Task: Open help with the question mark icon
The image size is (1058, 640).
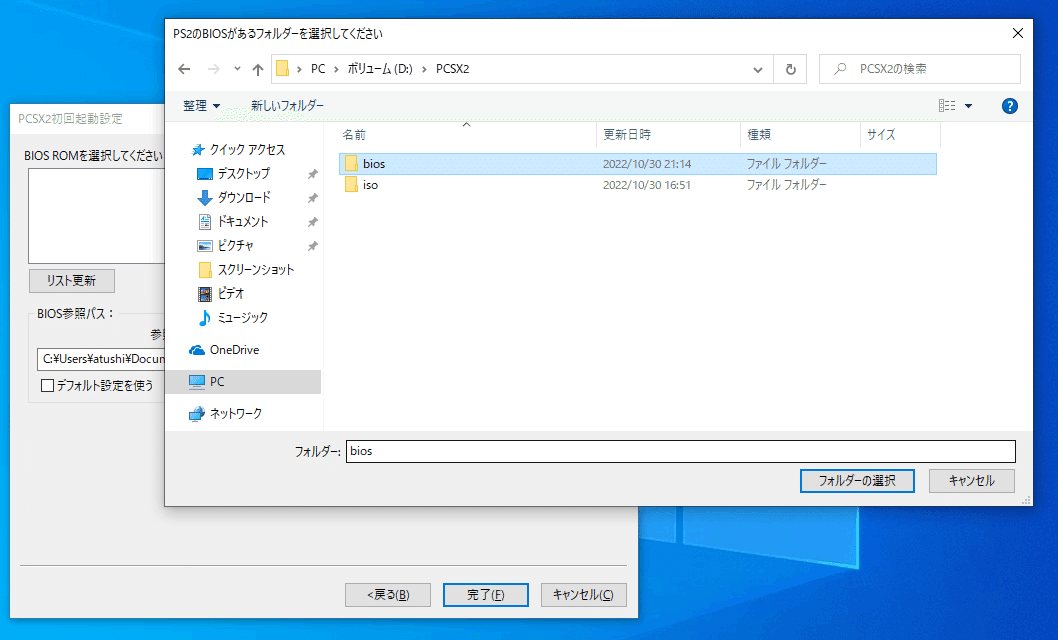Action: click(1009, 106)
